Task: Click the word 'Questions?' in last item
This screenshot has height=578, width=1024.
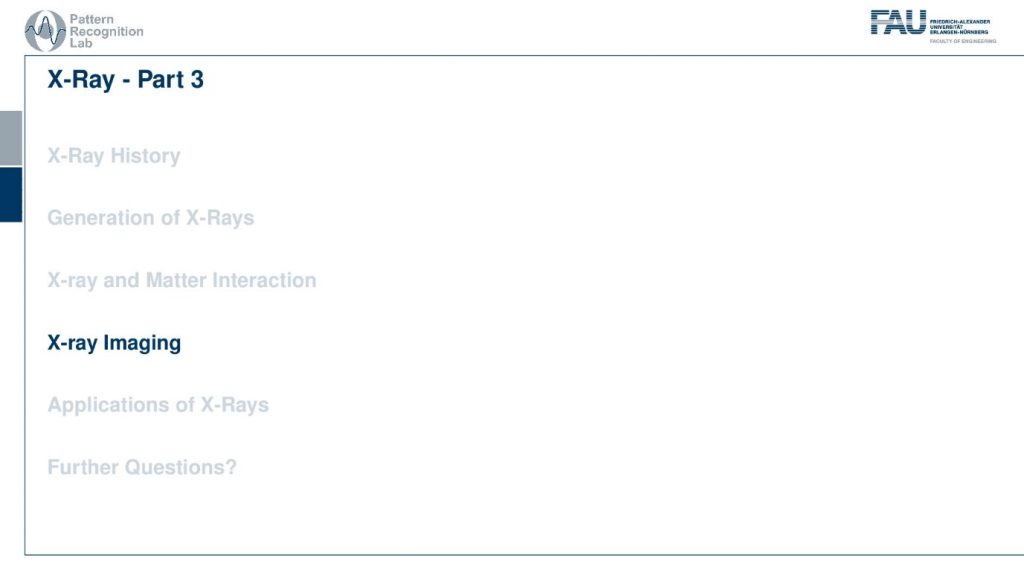Action: 180,467
